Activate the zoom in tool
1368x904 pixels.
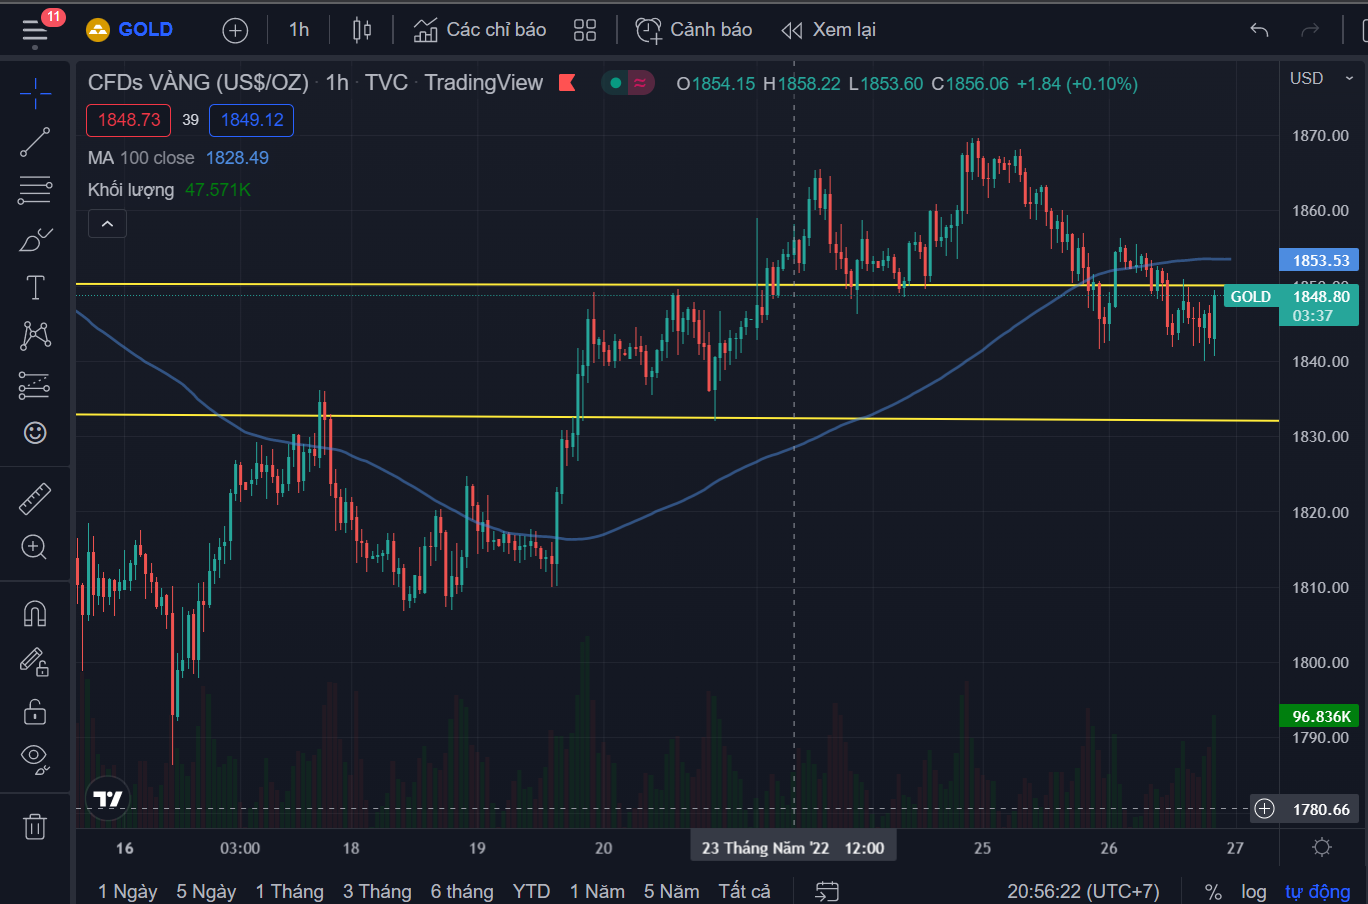pyautogui.click(x=35, y=547)
